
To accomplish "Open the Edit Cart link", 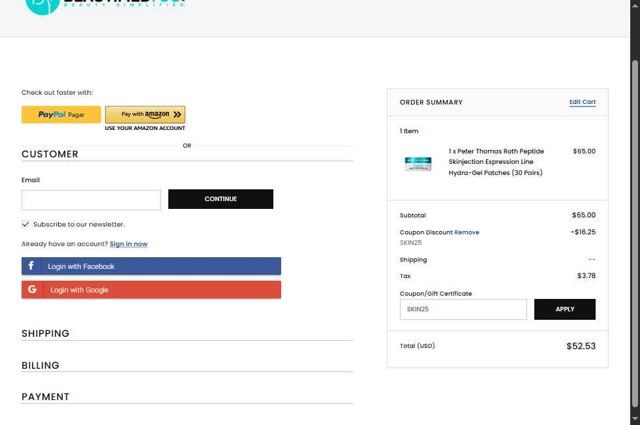I will [582, 102].
